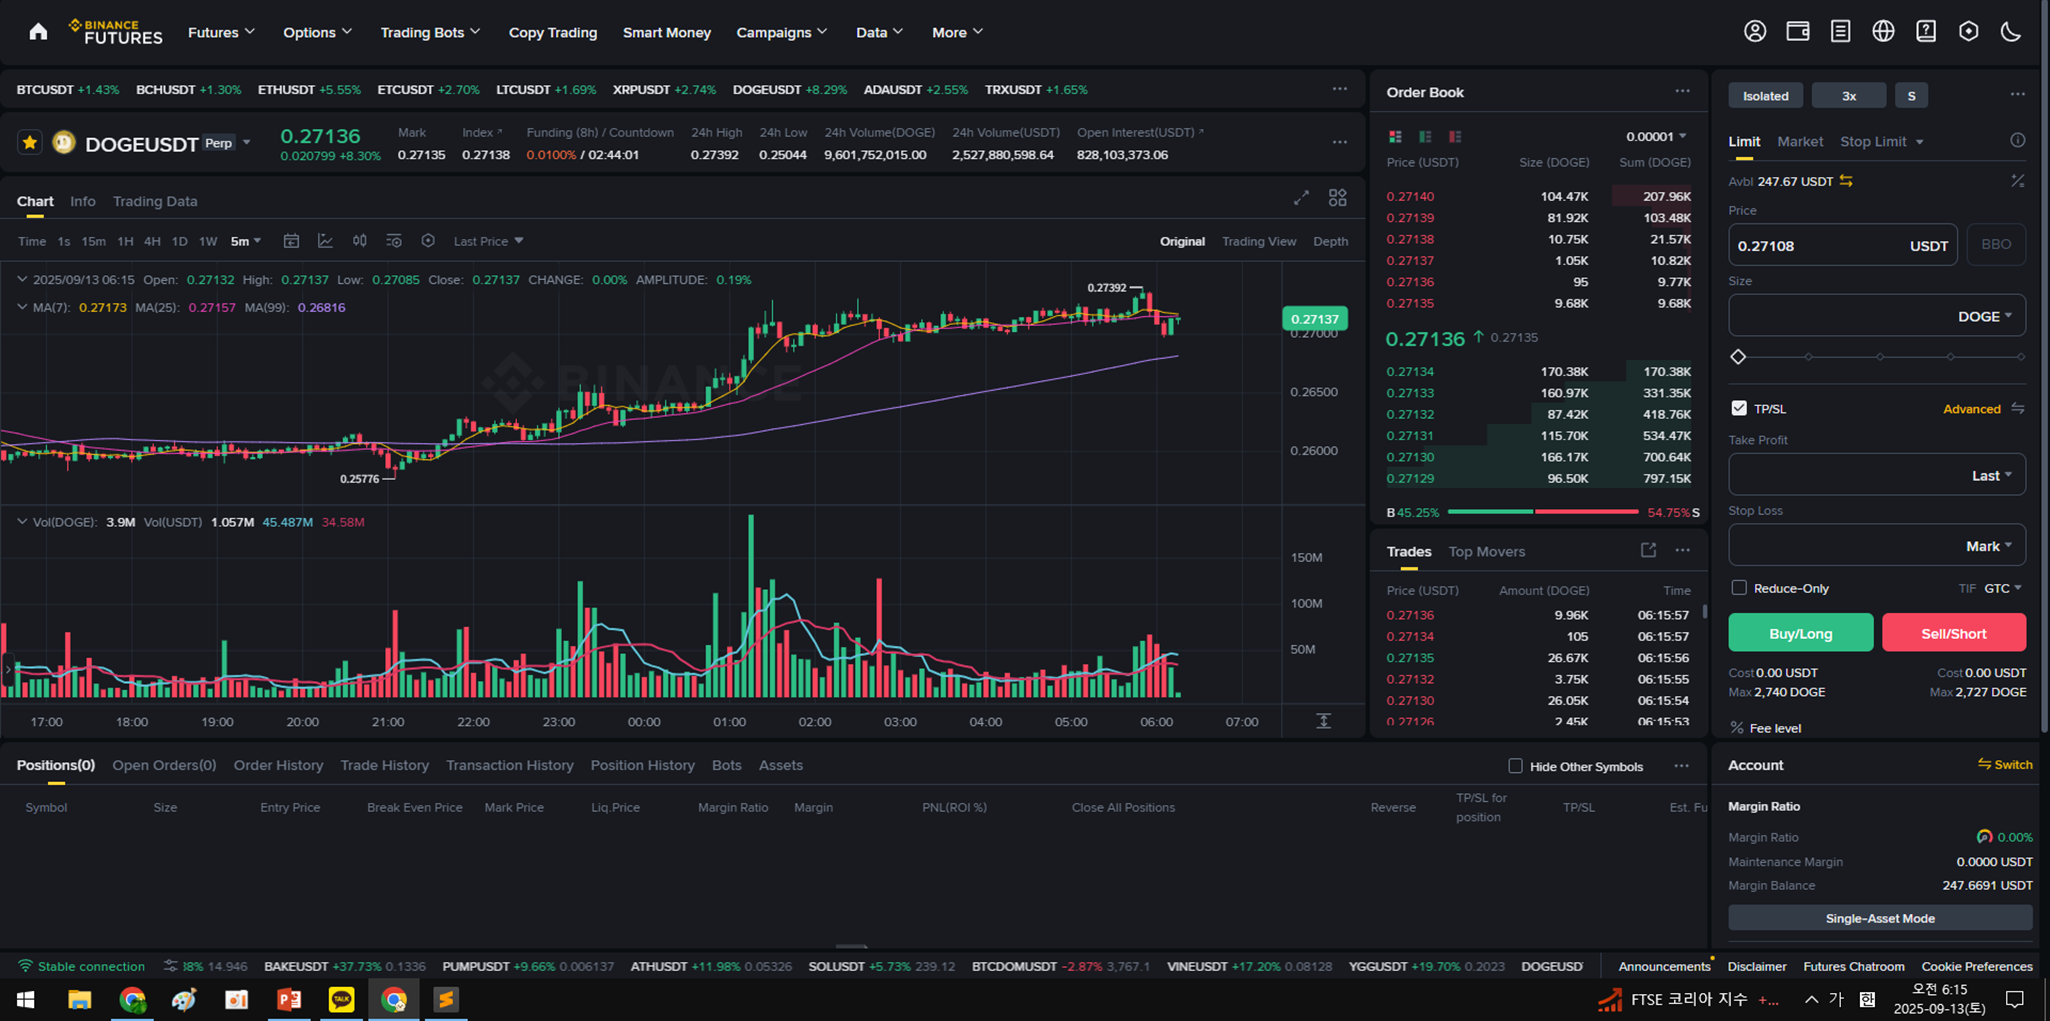The height and width of the screenshot is (1021, 2050).
Task: Toggle the S position mode button
Action: (1911, 96)
